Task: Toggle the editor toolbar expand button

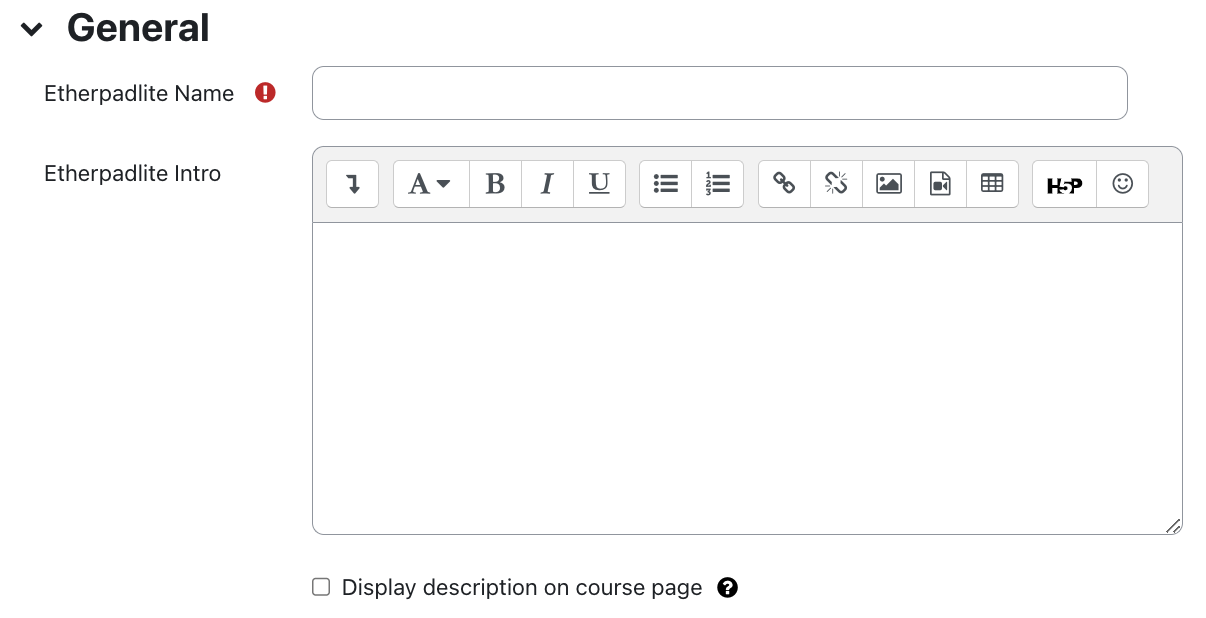Action: [352, 184]
